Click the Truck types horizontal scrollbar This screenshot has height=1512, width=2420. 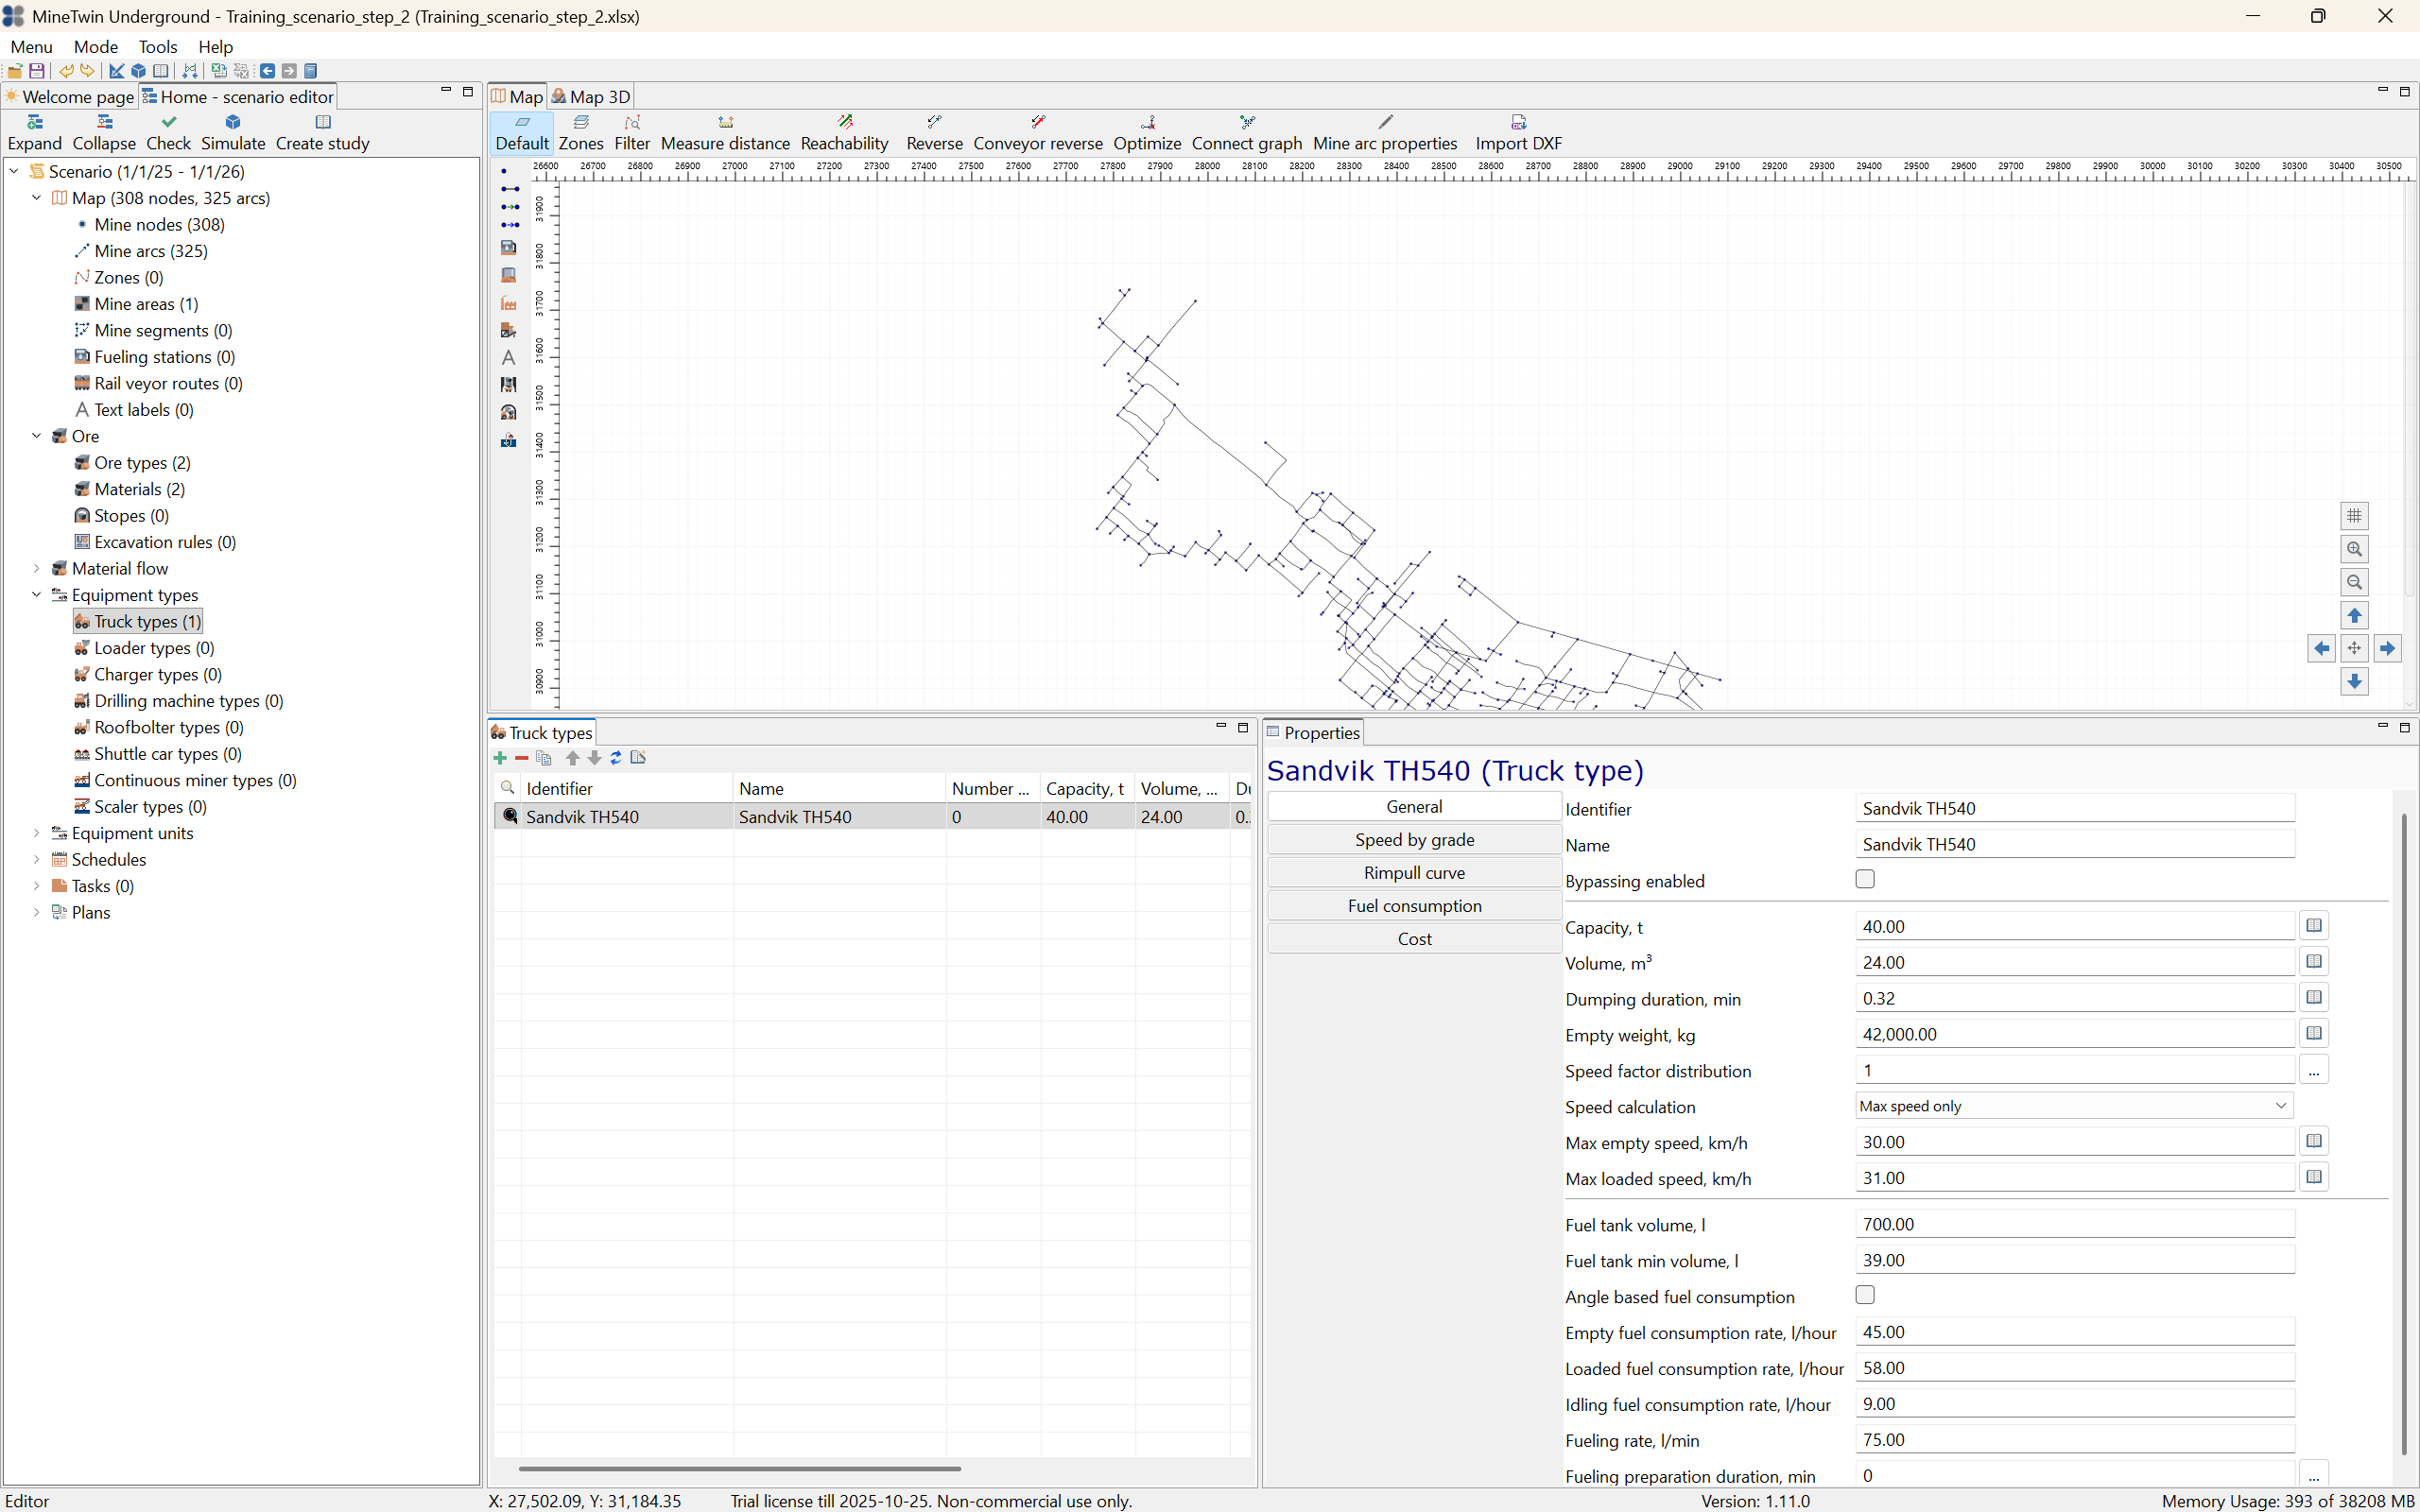point(739,1469)
